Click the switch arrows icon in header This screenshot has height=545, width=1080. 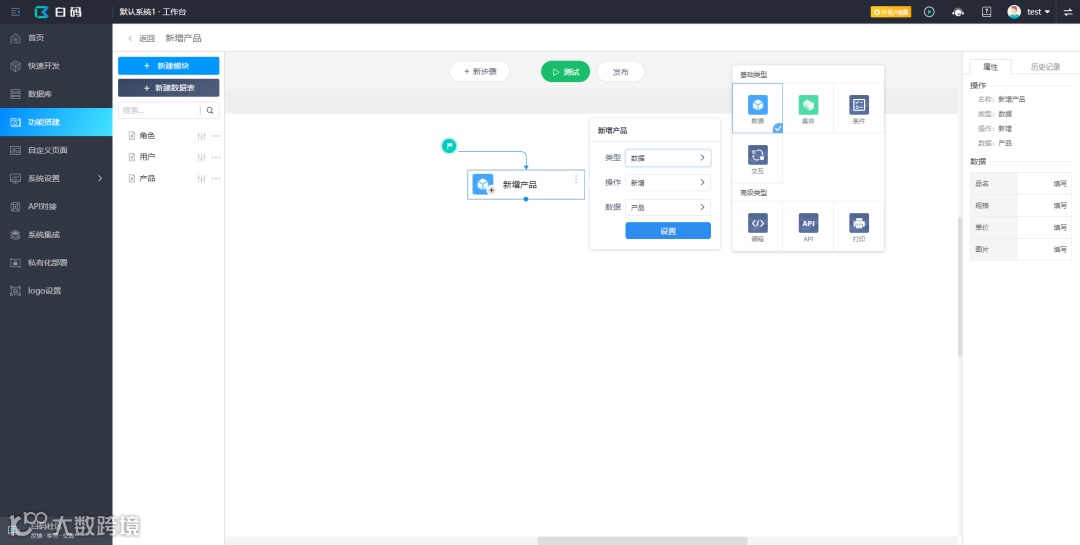click(1068, 12)
